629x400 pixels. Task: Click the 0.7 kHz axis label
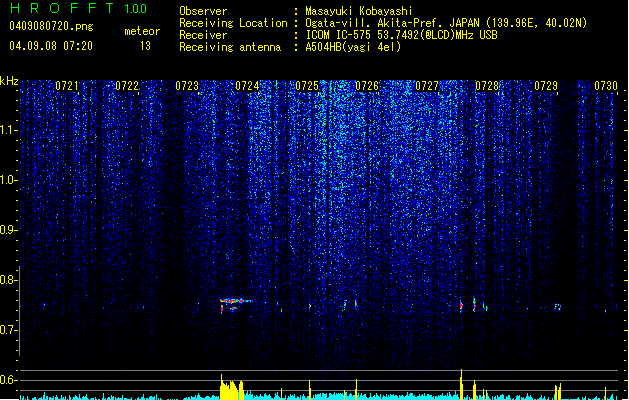click(x=9, y=330)
